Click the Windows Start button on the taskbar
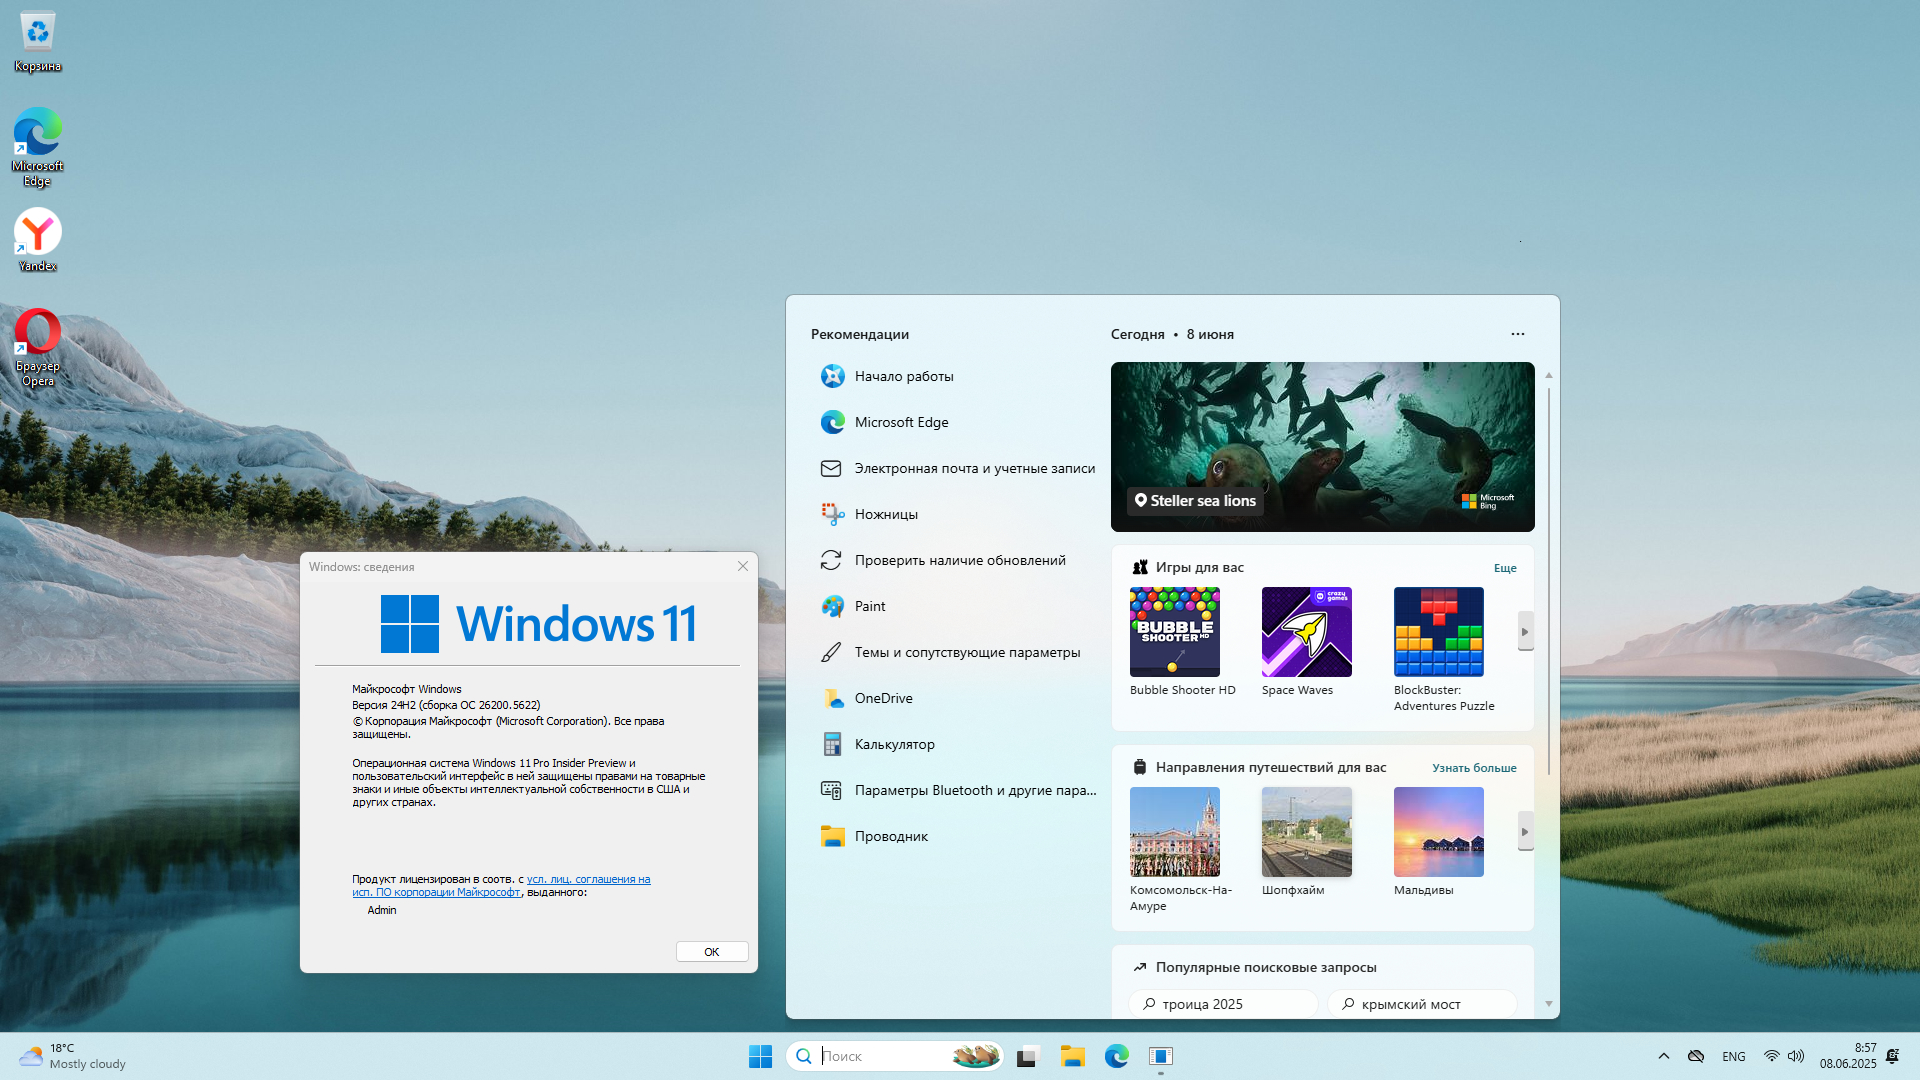The image size is (1920, 1080). pos(760,1056)
